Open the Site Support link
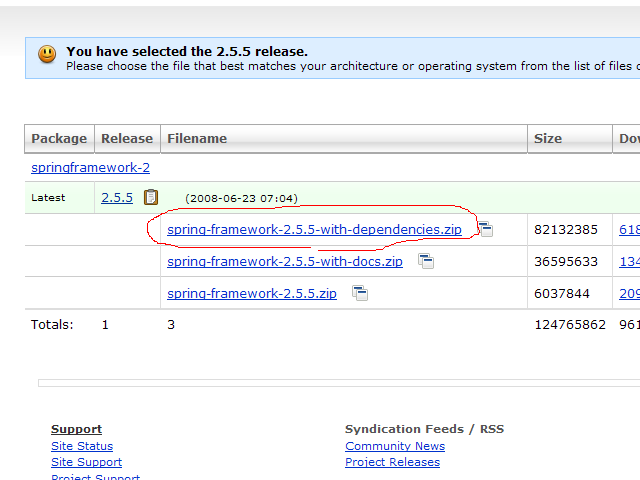 (x=87, y=462)
